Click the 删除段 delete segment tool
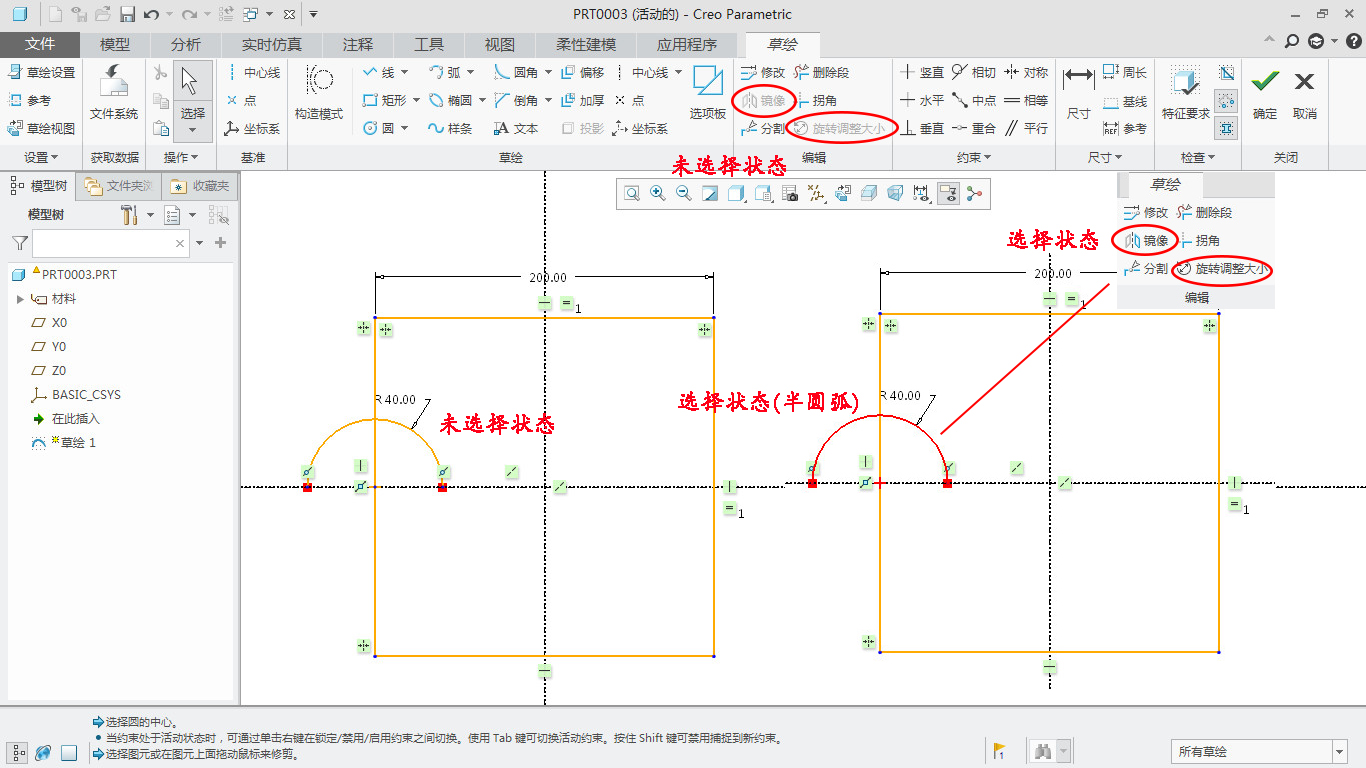 pos(822,72)
